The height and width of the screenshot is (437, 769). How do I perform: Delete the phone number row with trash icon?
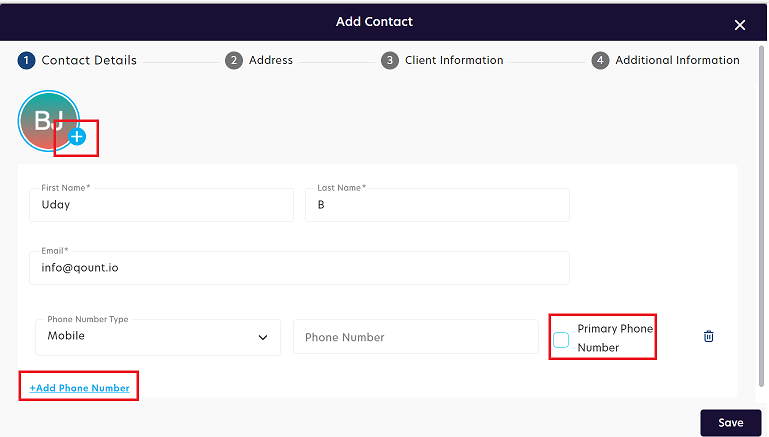pyautogui.click(x=708, y=336)
